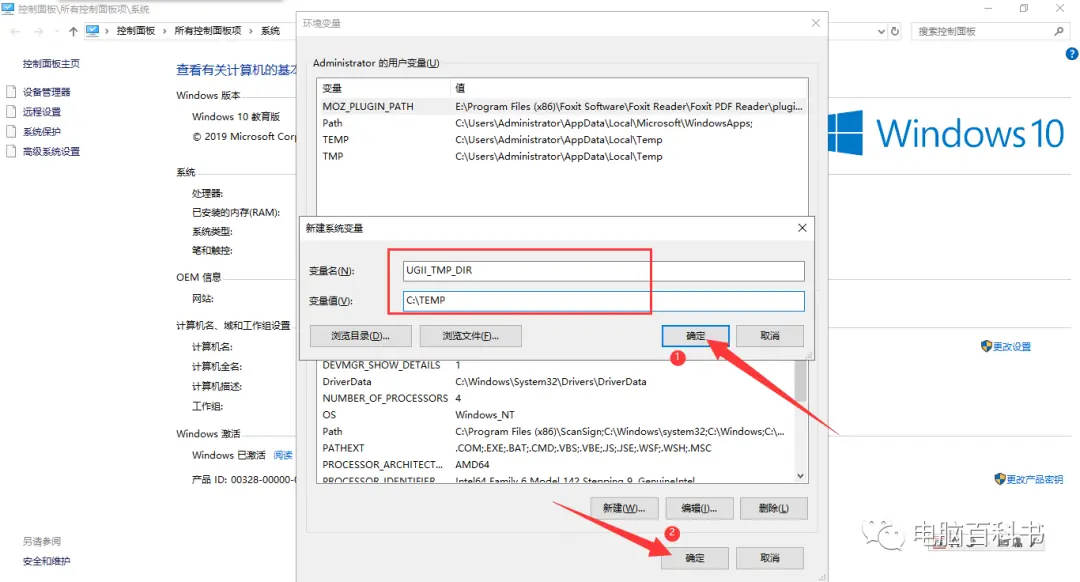Viewport: 1080px width, 582px height.
Task: Select the TEMP user variable row
Action: (x=562, y=140)
